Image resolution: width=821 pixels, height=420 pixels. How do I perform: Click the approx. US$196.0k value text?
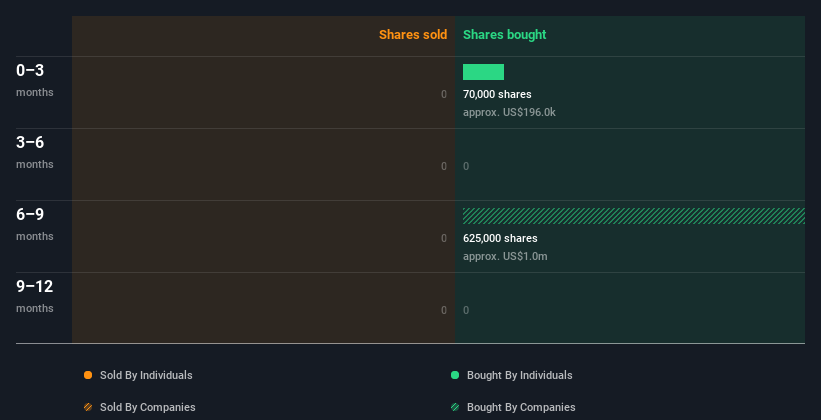point(509,112)
